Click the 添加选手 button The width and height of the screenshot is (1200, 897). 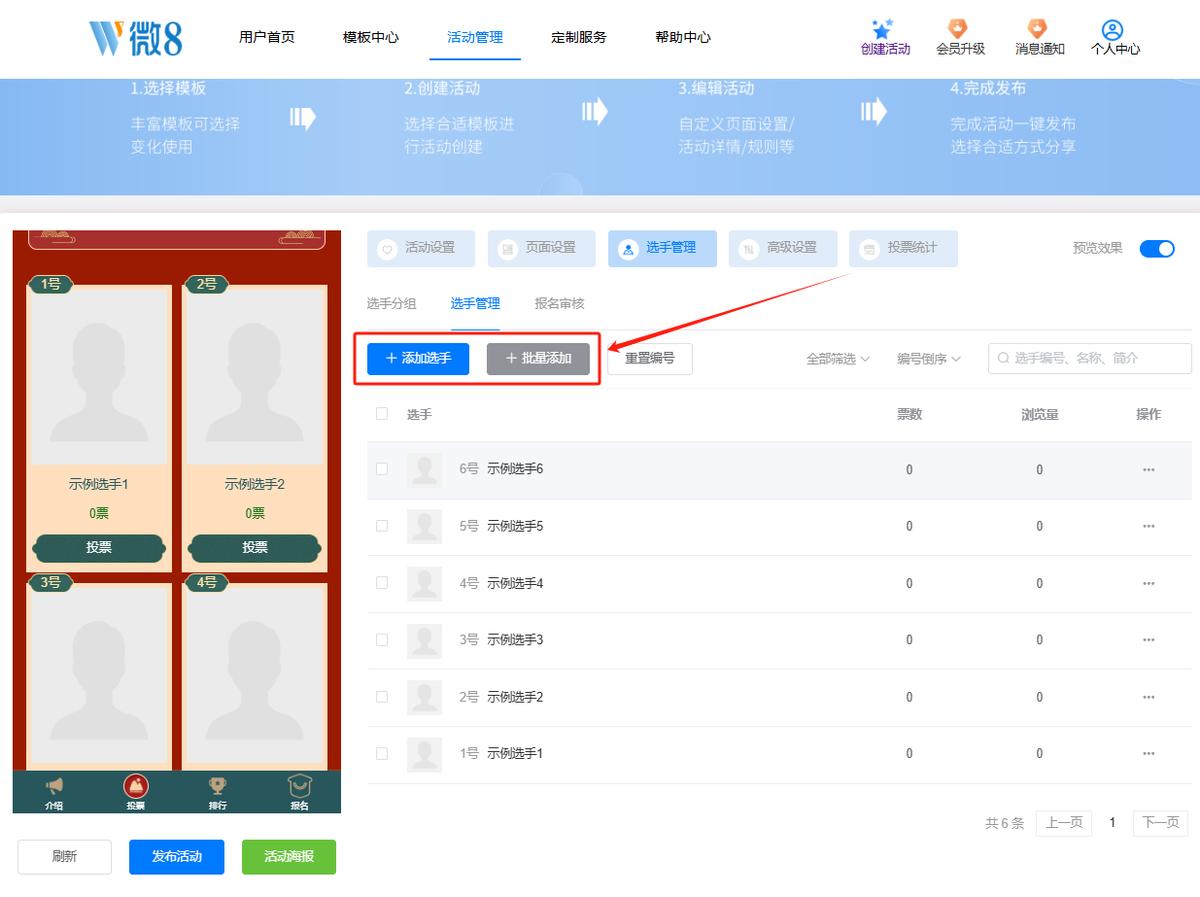coord(418,359)
